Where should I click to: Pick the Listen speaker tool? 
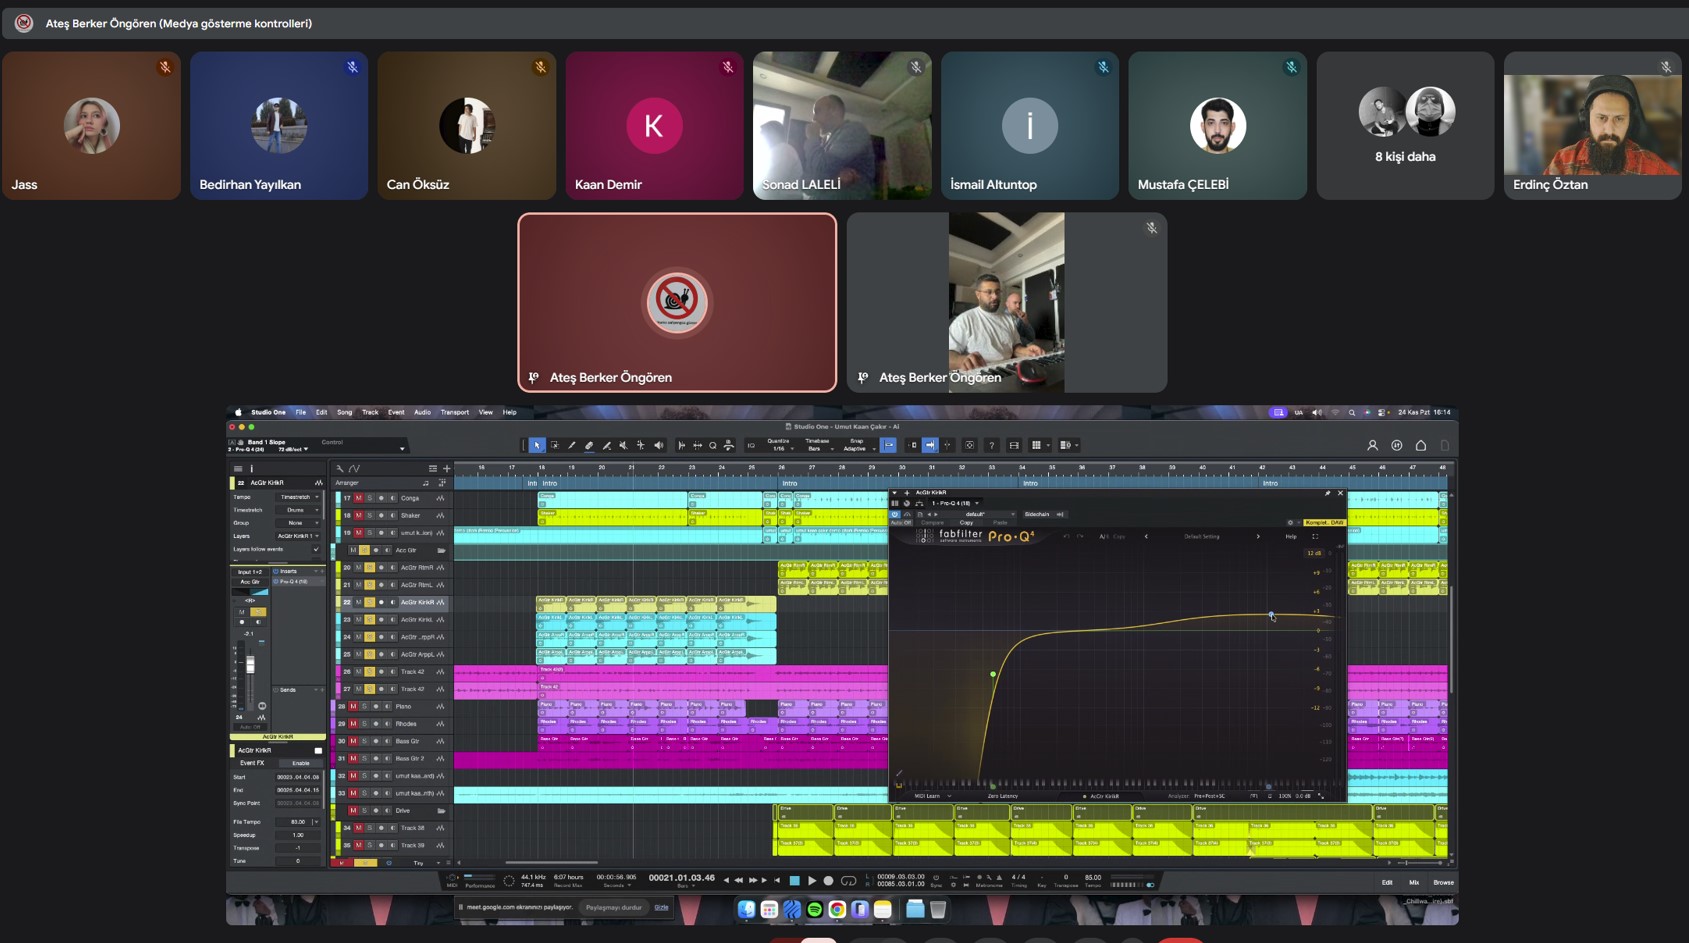658,446
